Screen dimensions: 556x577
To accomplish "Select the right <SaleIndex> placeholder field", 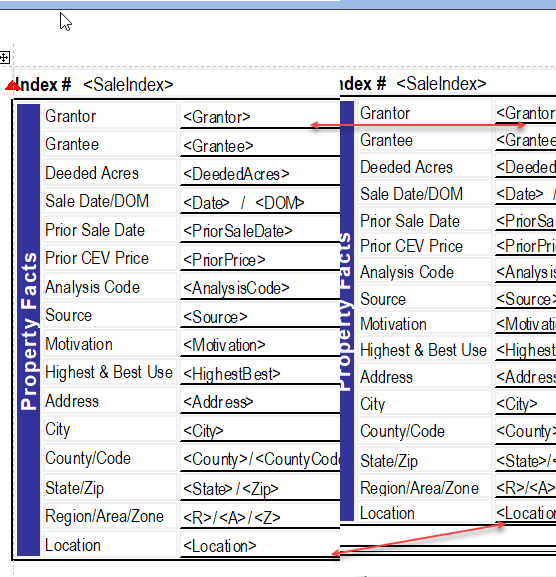I will tap(441, 84).
